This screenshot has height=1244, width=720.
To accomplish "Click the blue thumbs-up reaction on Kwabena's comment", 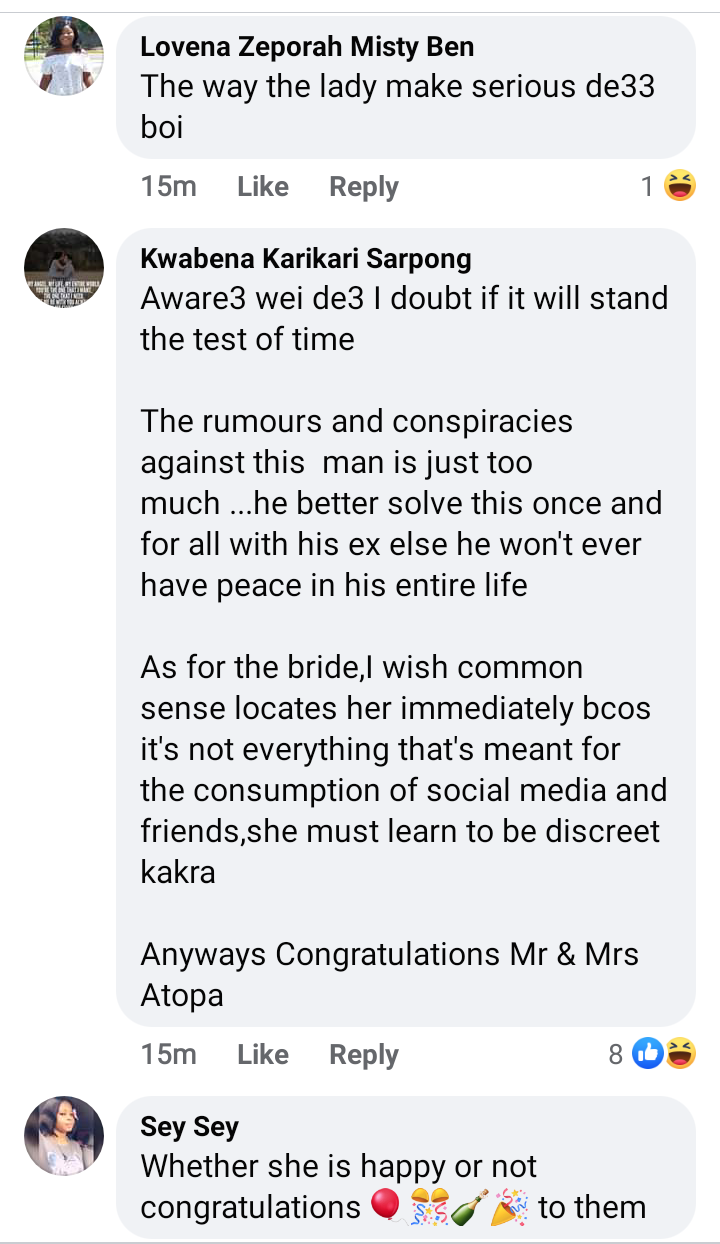I will (648, 1053).
